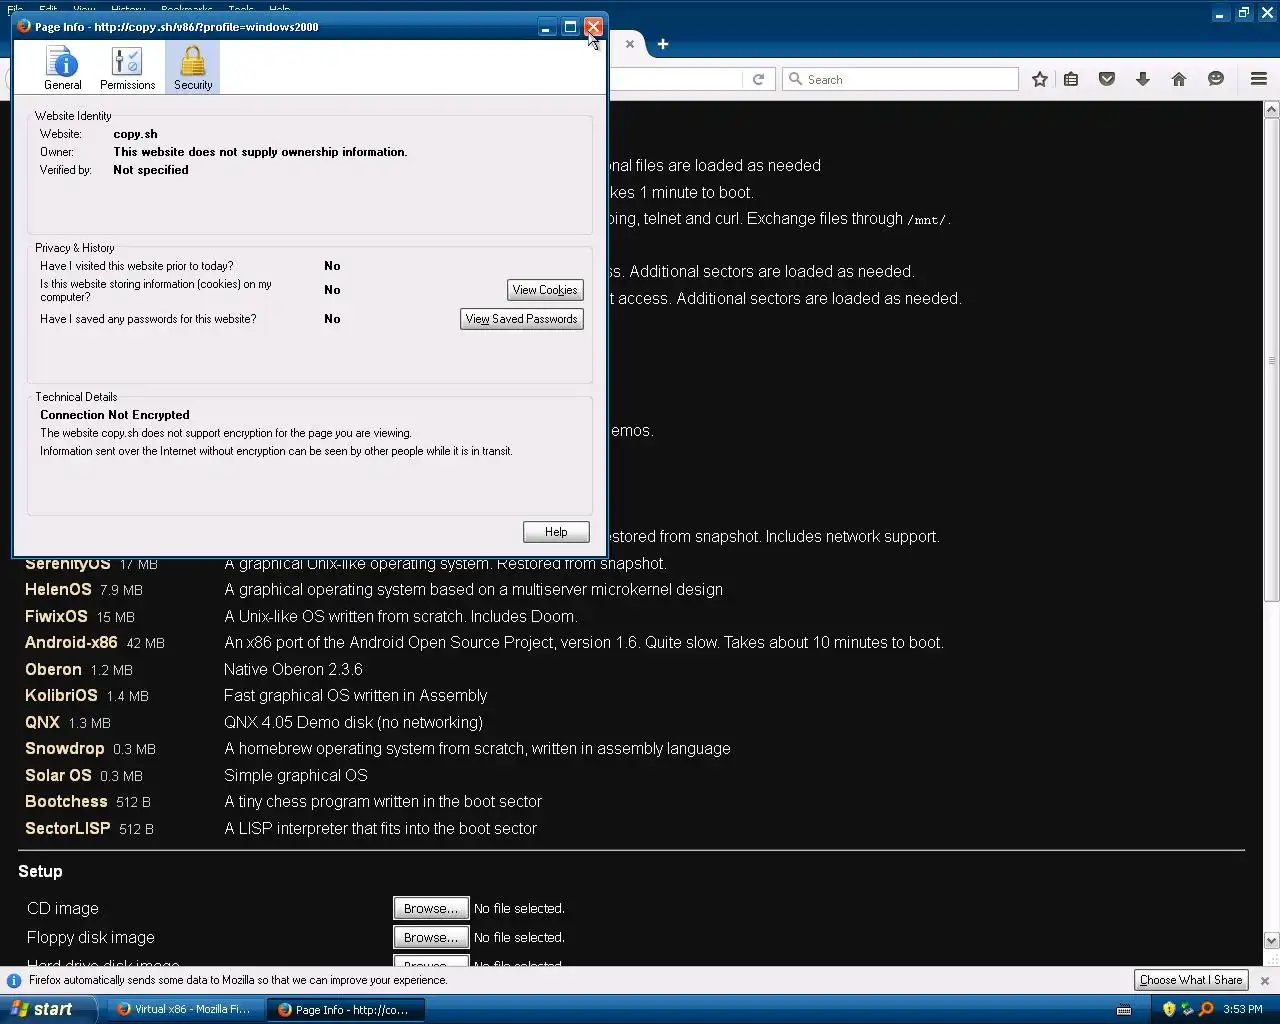This screenshot has height=1024, width=1280.
Task: Save page to Pocket
Action: click(x=1107, y=79)
